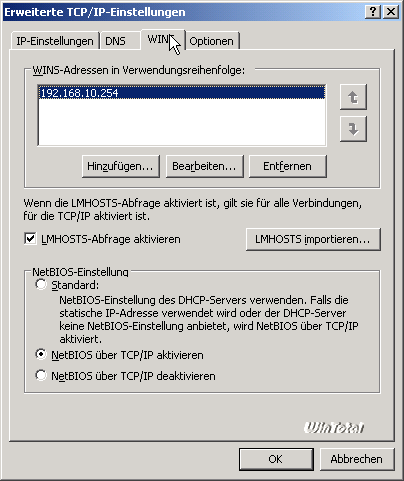Go to the Optionen tab

click(212, 41)
